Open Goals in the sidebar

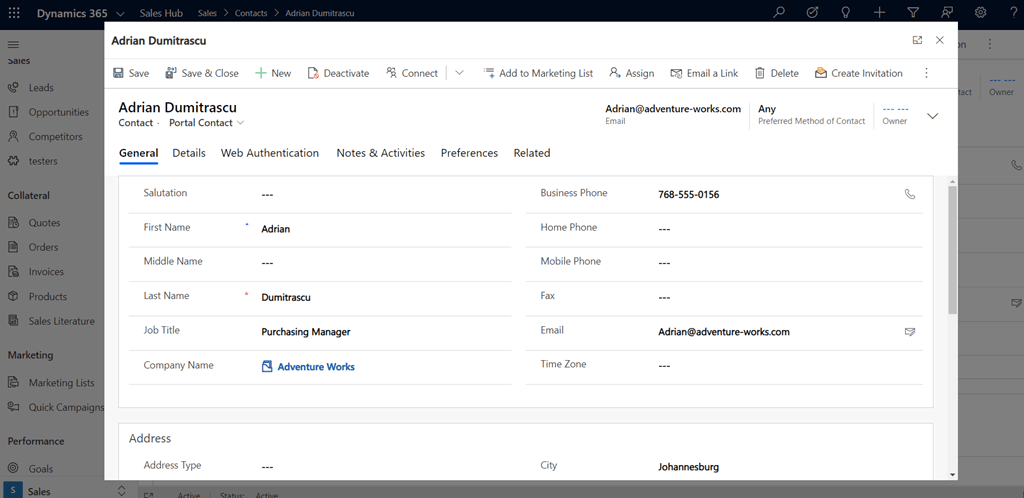pyautogui.click(x=40, y=469)
